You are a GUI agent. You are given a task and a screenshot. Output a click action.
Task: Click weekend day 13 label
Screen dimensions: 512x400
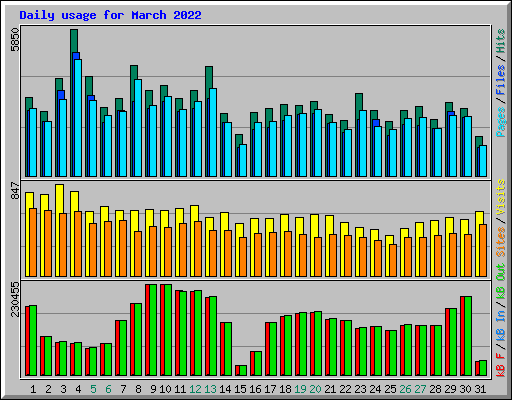(210, 389)
